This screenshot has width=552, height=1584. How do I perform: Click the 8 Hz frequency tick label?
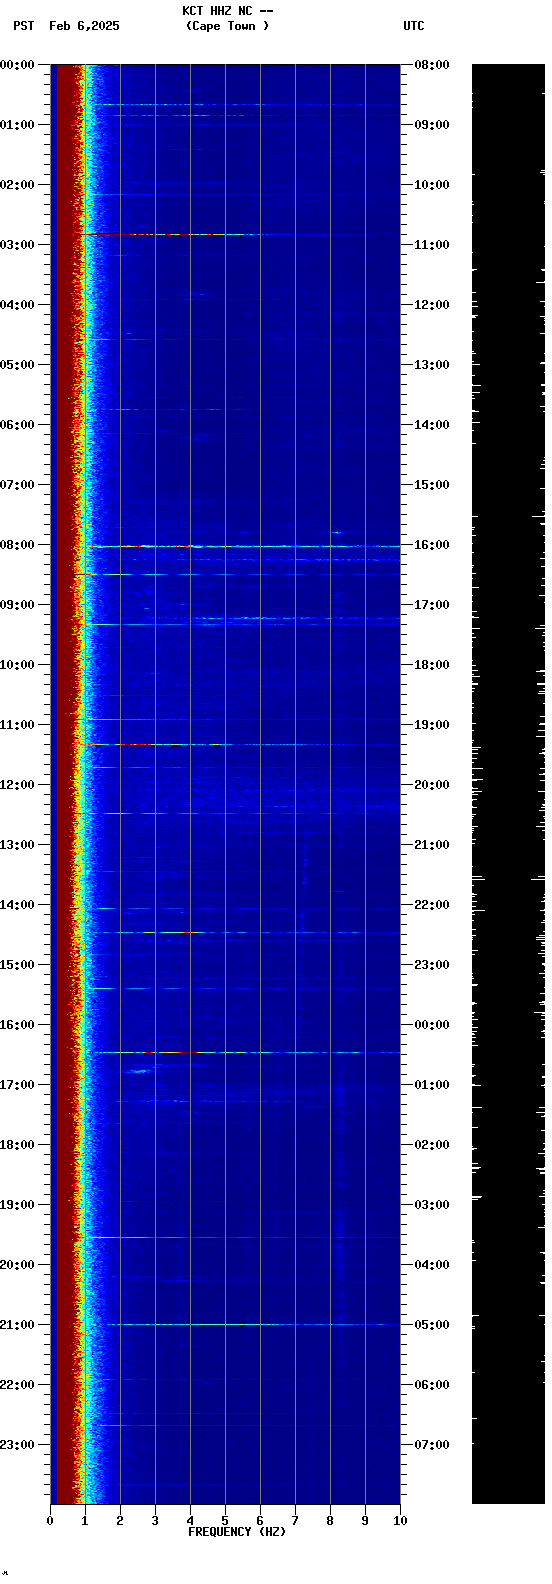point(330,1521)
